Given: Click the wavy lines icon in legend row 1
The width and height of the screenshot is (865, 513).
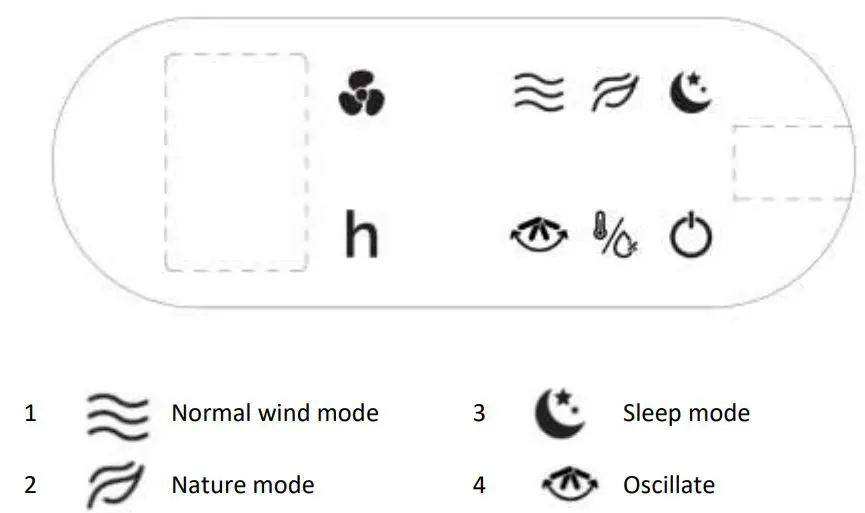Looking at the screenshot, I should [117, 413].
